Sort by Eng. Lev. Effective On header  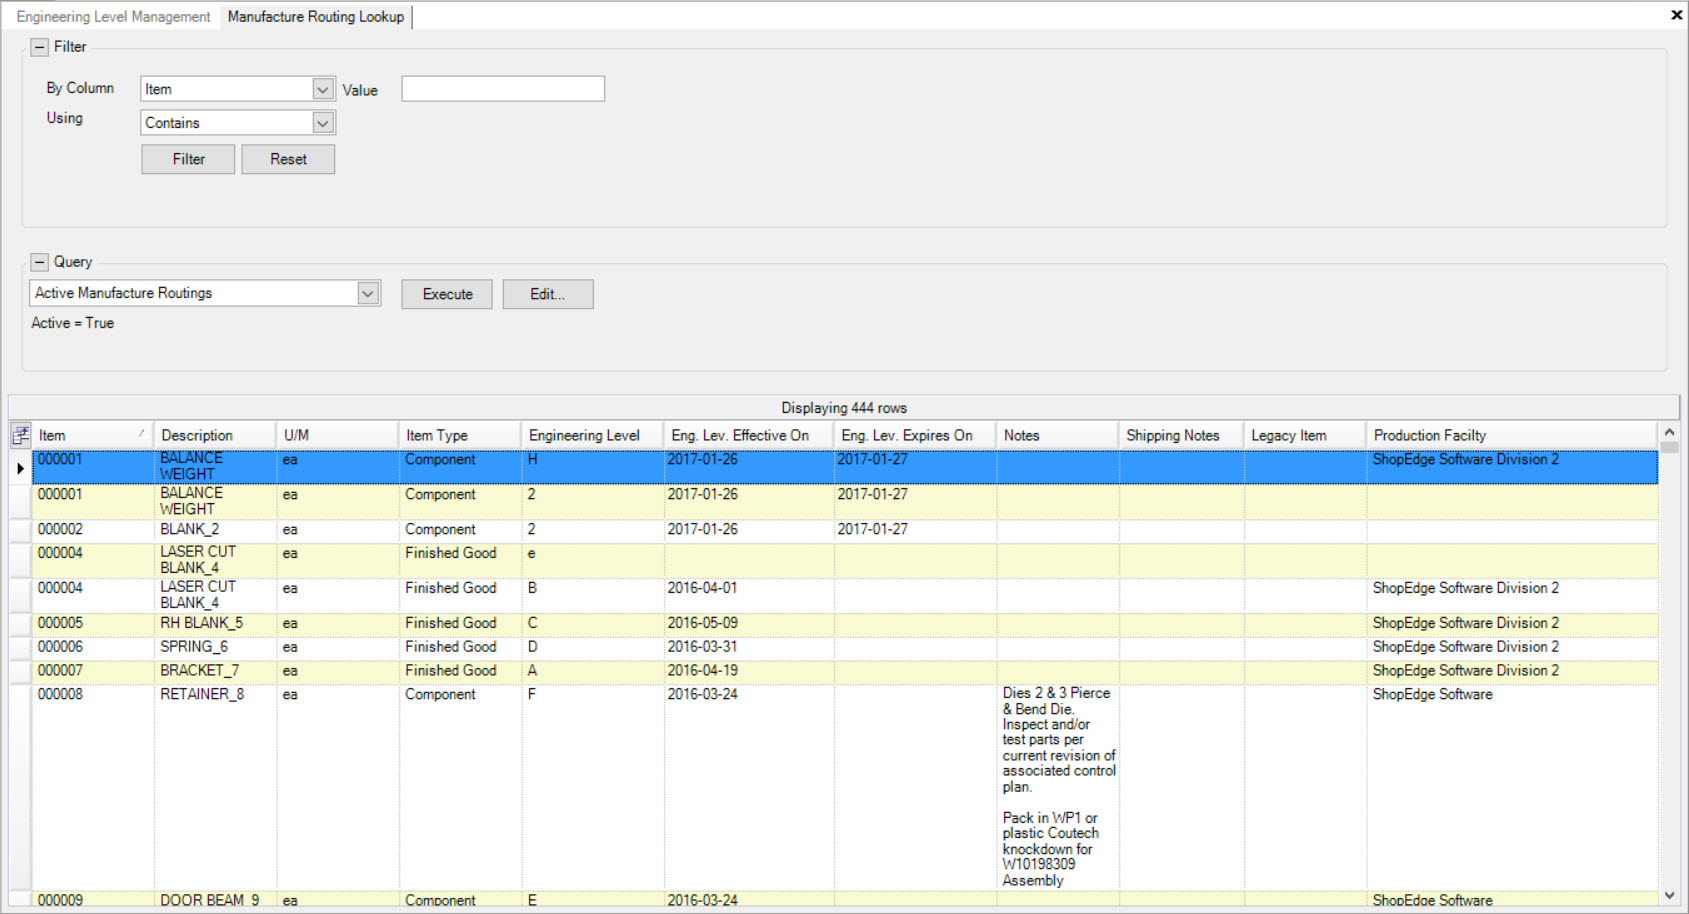click(x=749, y=435)
